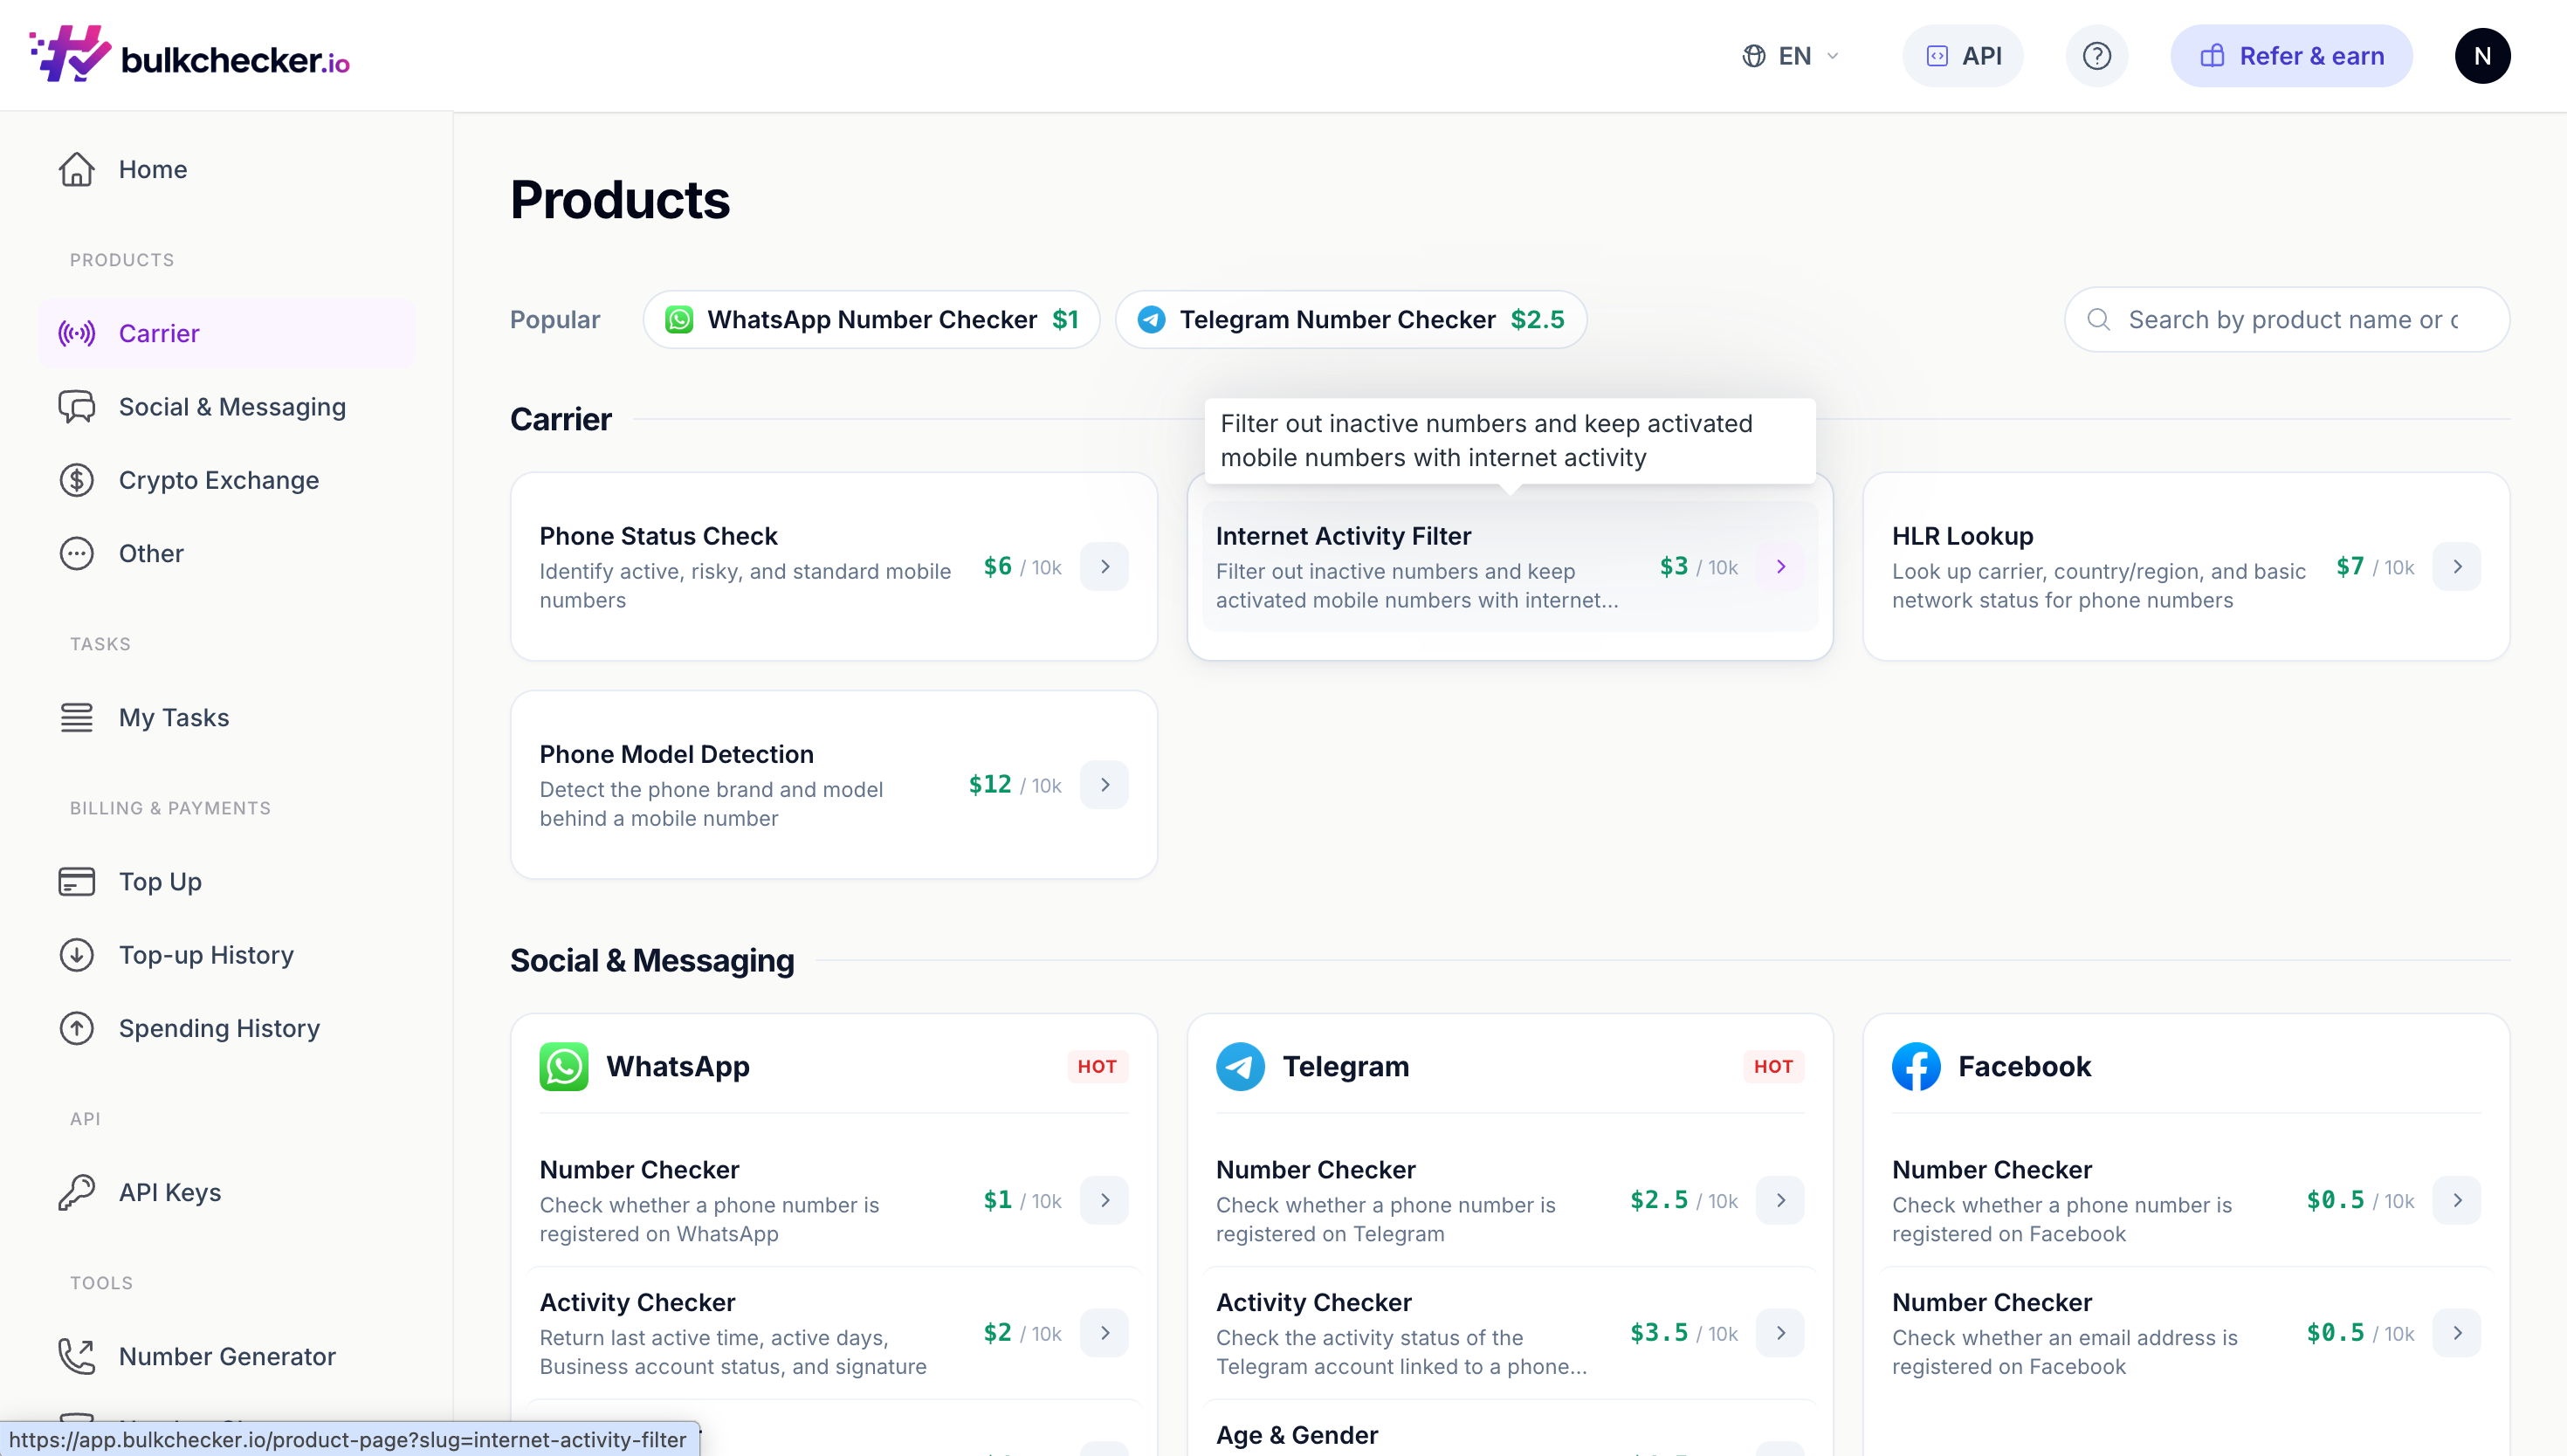Select the popular WhatsApp Number Checker chip
Image resolution: width=2567 pixels, height=1456 pixels.
(871, 319)
